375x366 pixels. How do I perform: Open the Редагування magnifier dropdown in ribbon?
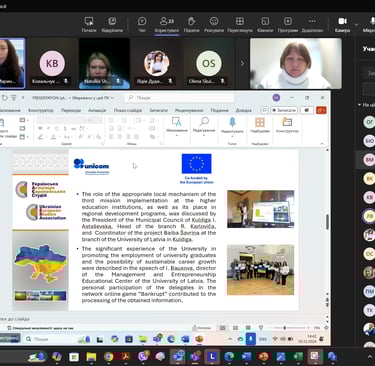pos(204,127)
